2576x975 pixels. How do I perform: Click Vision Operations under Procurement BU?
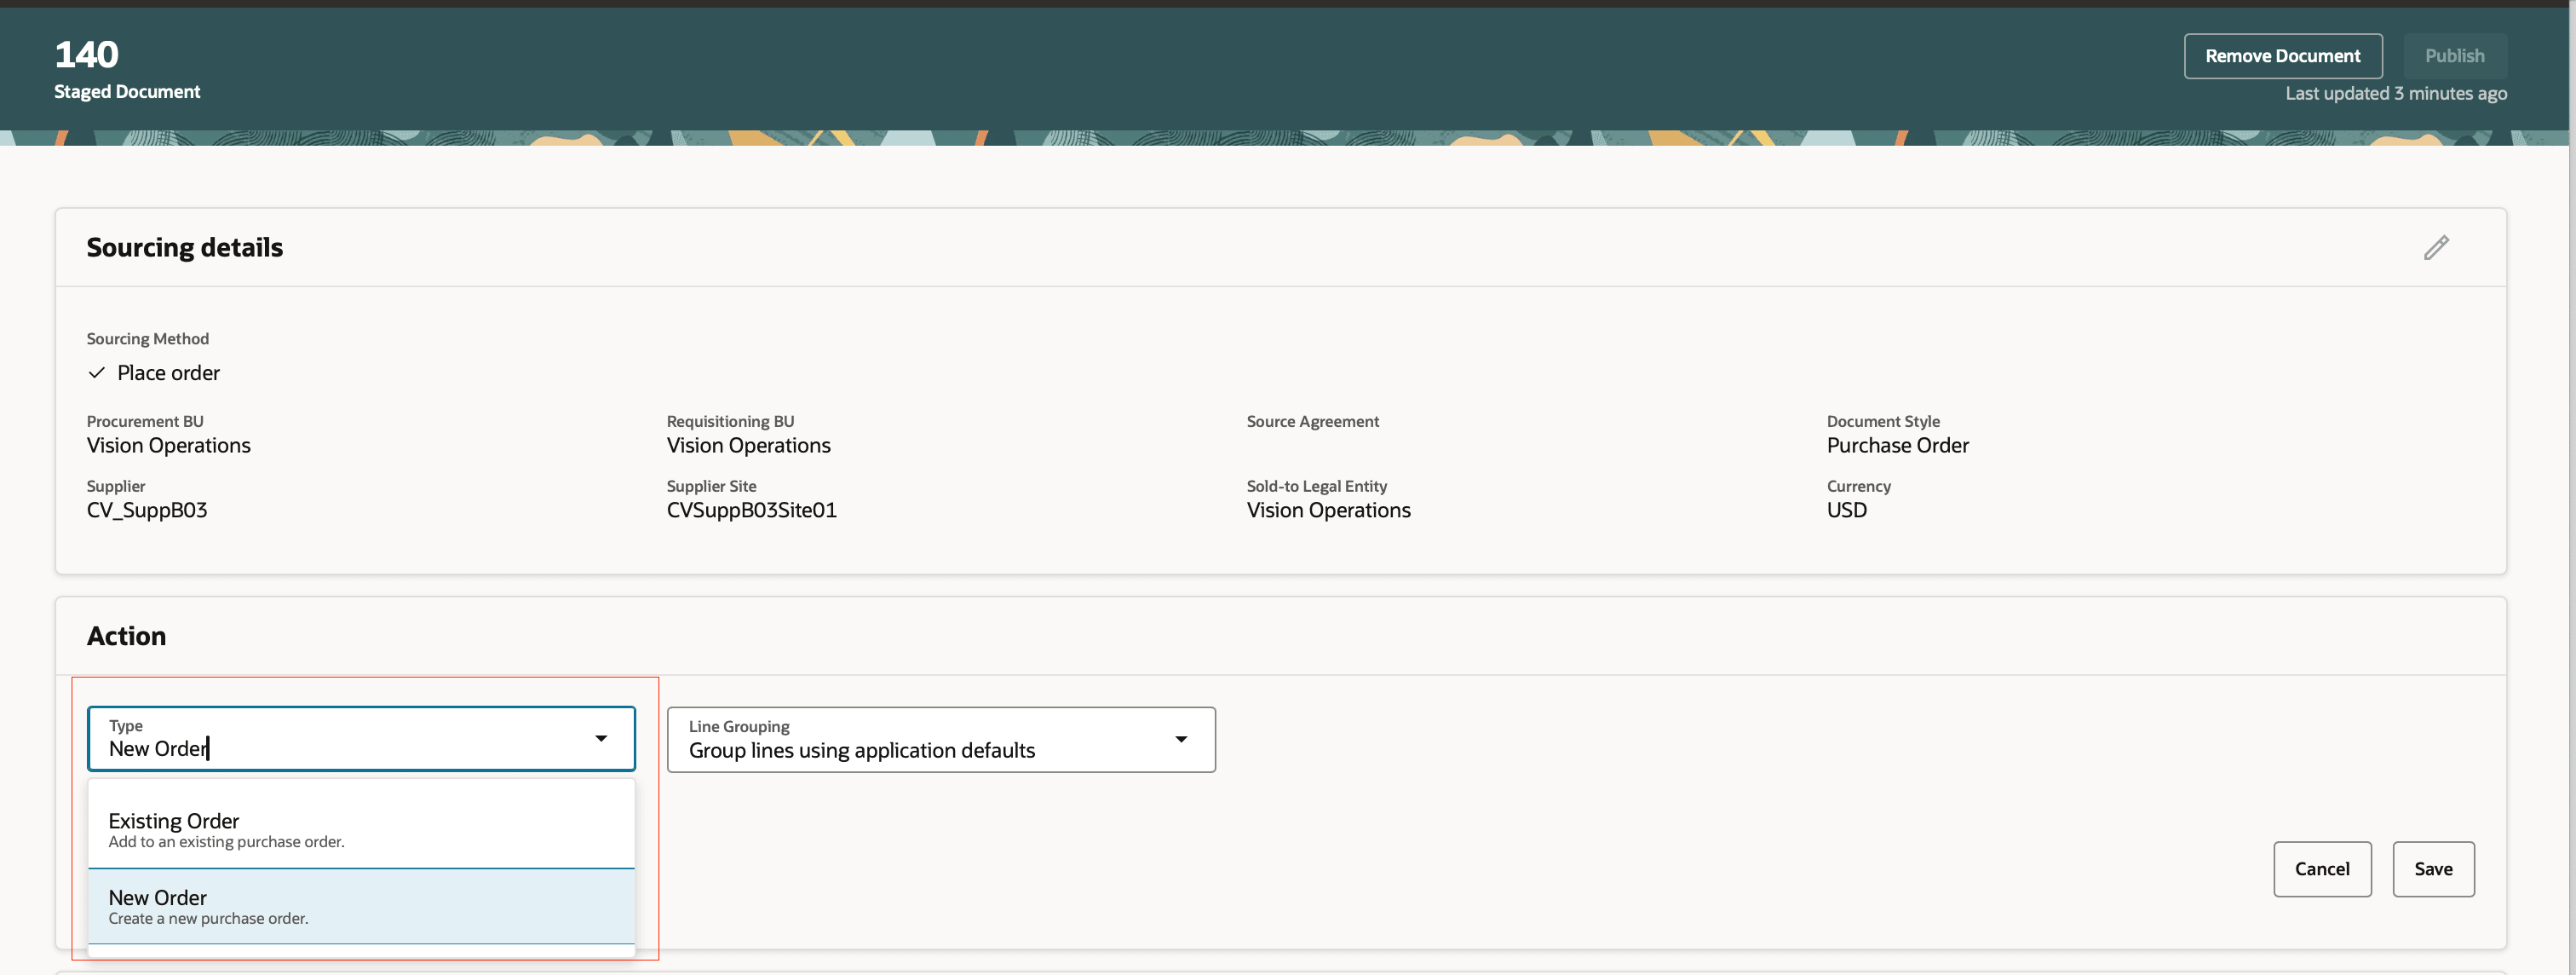point(168,445)
